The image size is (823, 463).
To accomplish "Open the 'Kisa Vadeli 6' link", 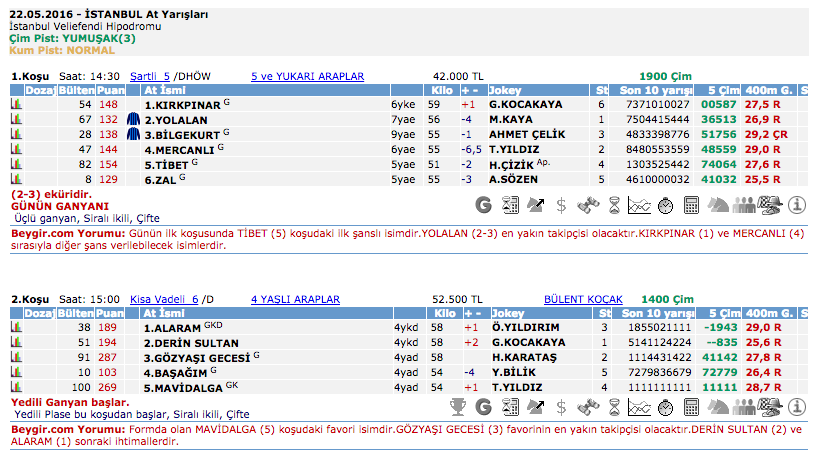I will (x=164, y=299).
